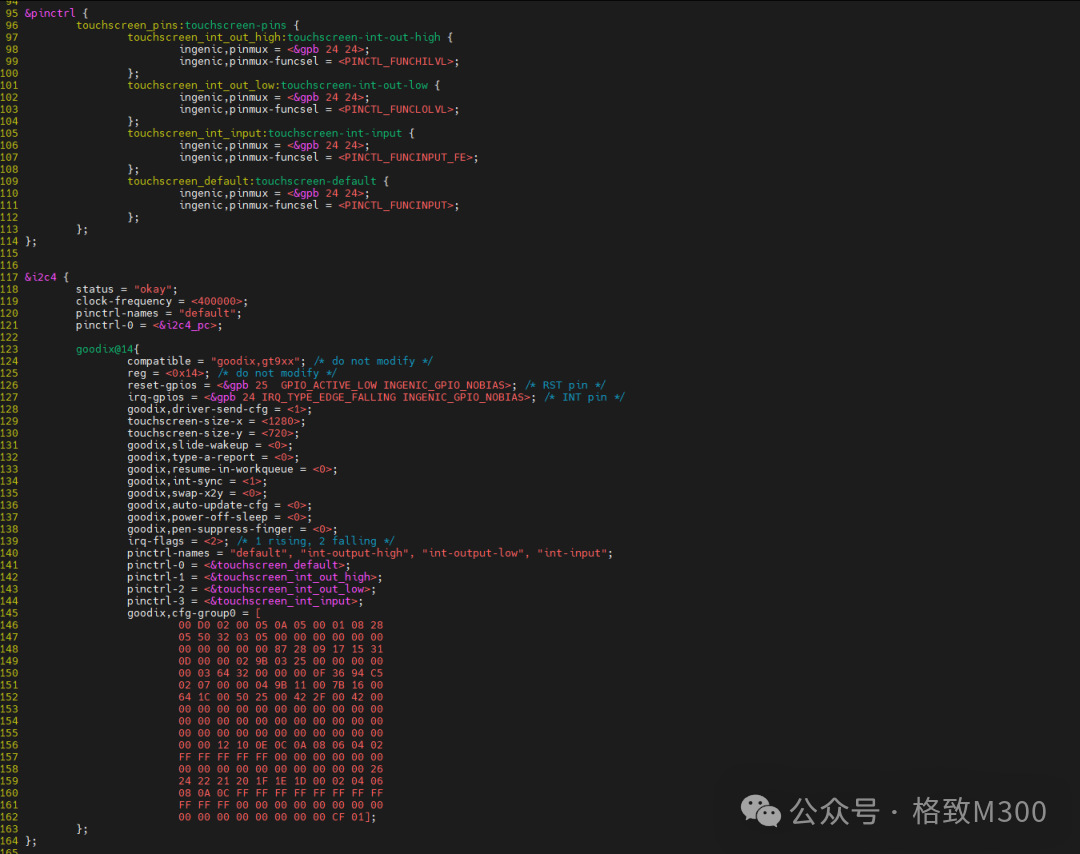The image size is (1080, 854).
Task: Click the "int-output-low" string on line 140
Action: pyautogui.click(x=473, y=553)
